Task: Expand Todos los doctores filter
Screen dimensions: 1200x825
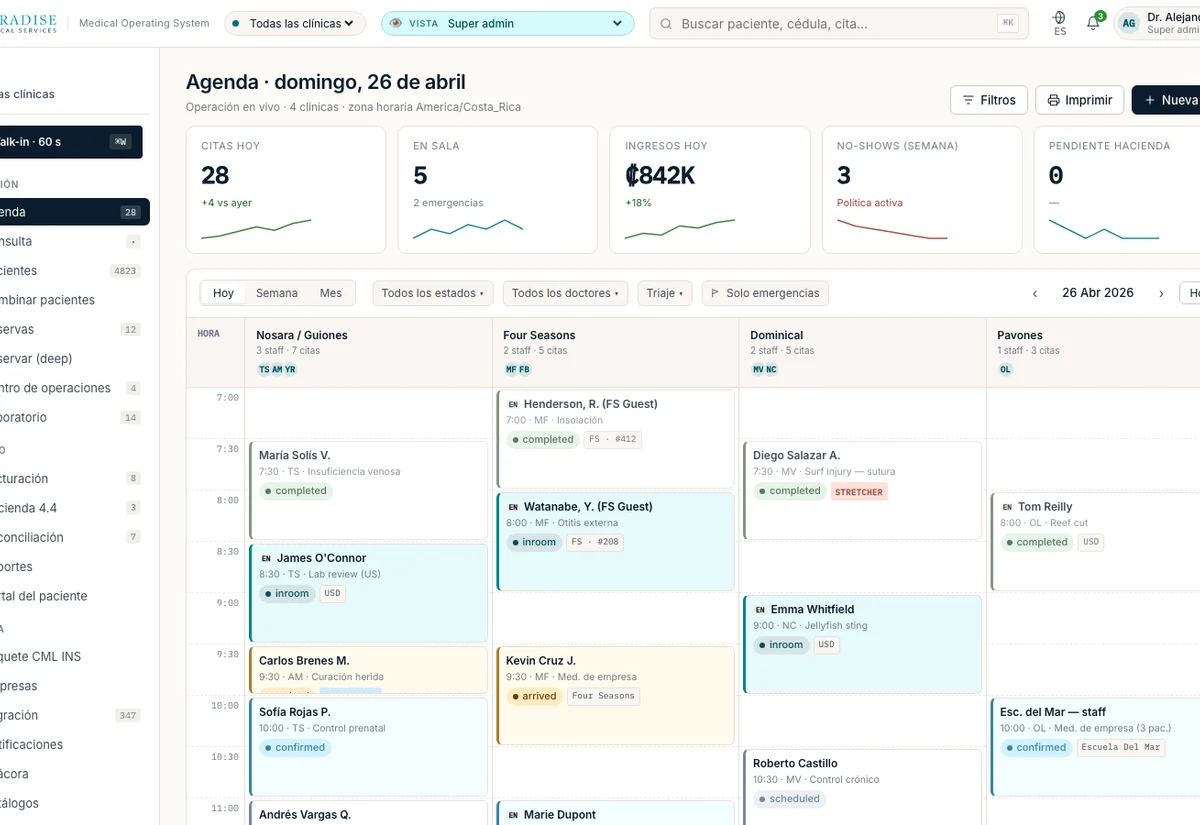Action: [x=565, y=293]
